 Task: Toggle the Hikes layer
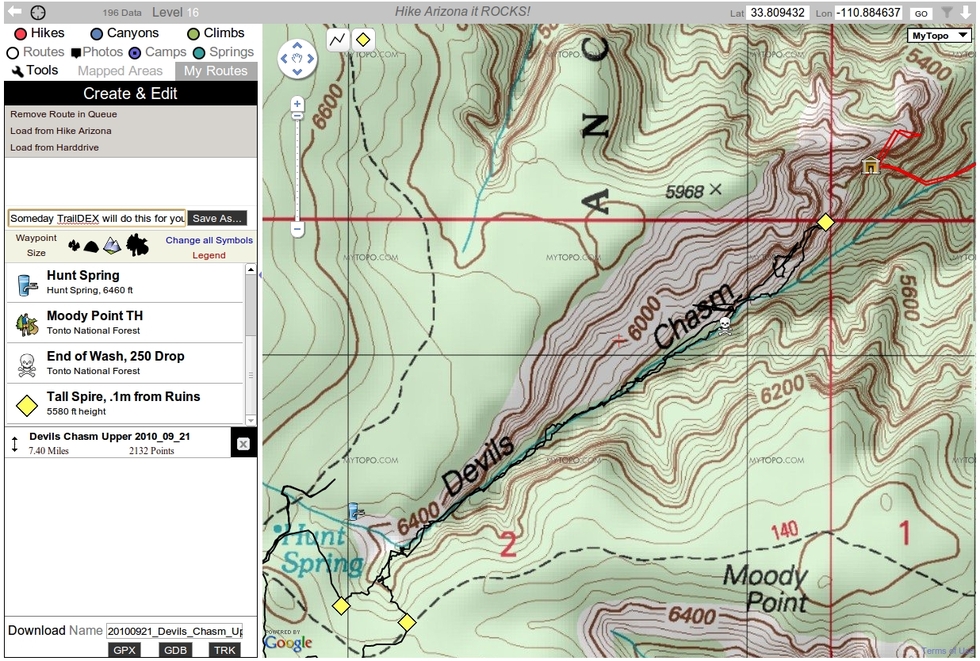pyautogui.click(x=39, y=33)
